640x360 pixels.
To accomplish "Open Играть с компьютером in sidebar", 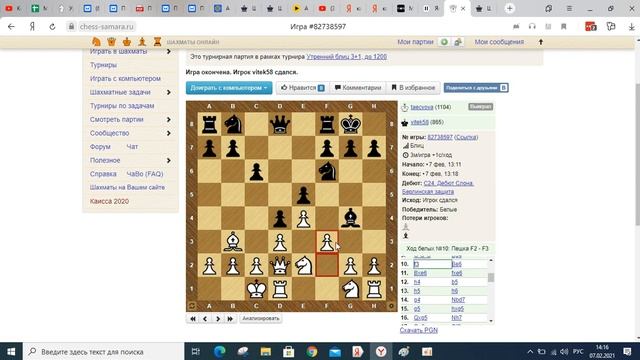I will (125, 78).
